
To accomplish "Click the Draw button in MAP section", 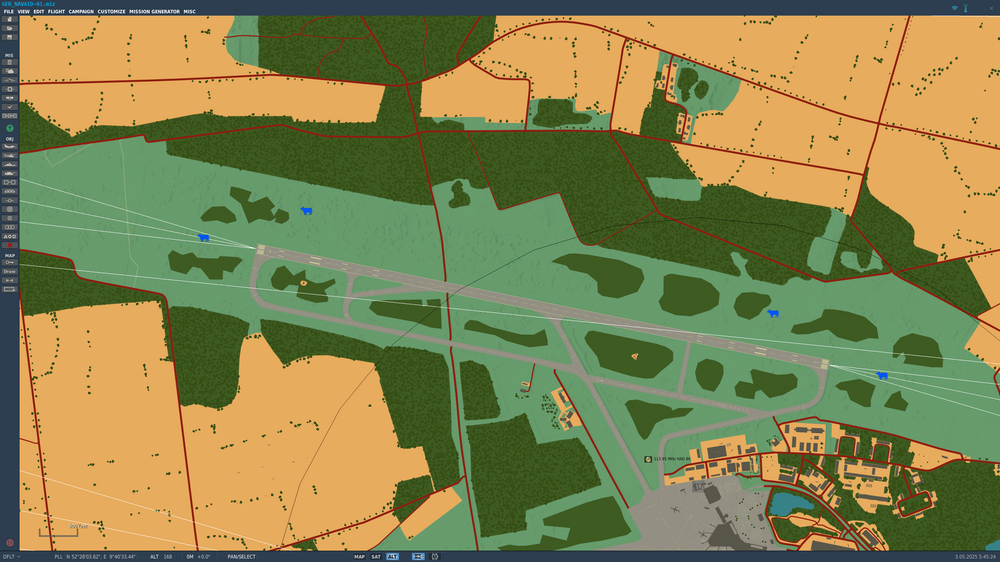I will point(10,271).
